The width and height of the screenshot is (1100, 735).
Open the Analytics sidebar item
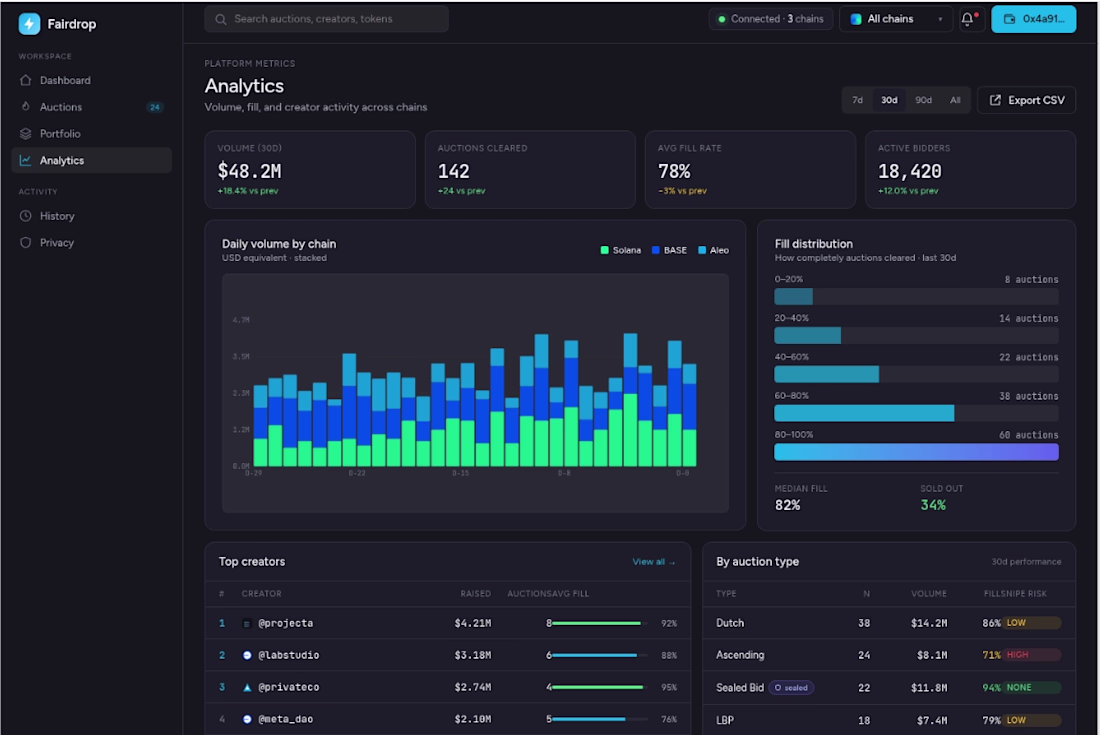pyautogui.click(x=92, y=160)
